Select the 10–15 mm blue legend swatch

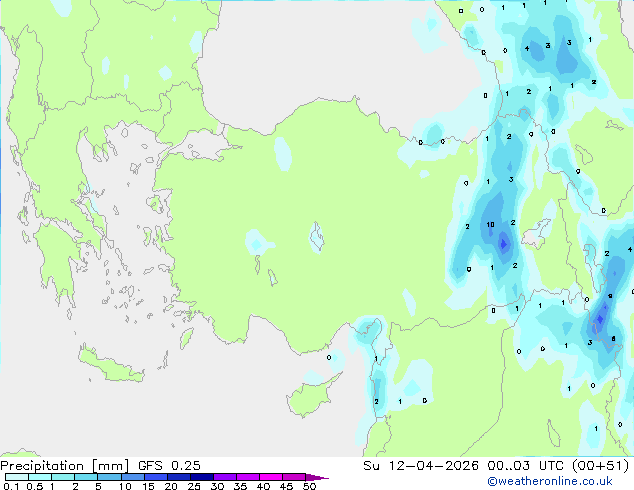pyautogui.click(x=133, y=477)
